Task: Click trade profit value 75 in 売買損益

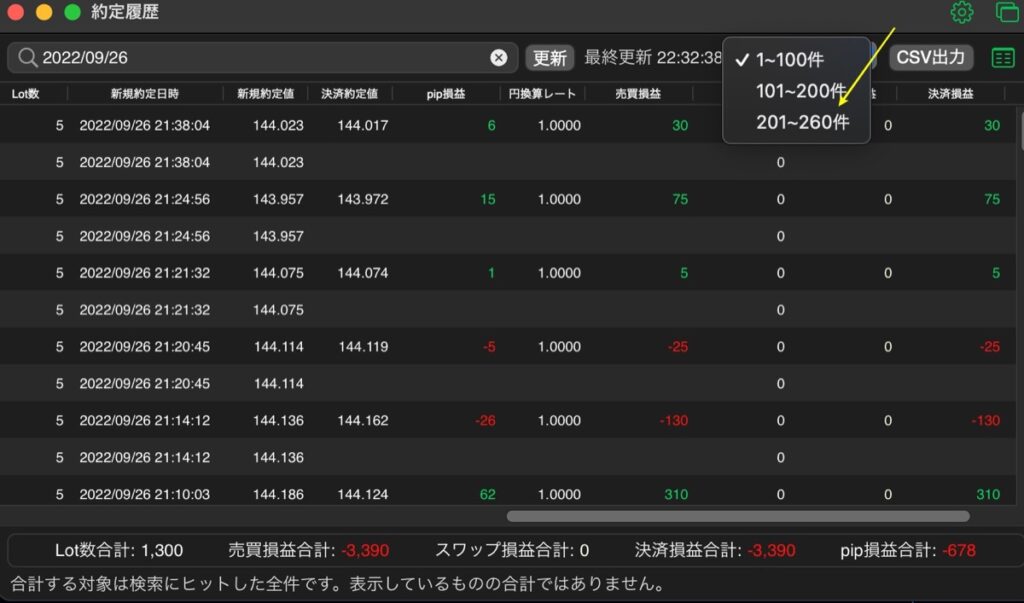Action: click(680, 199)
